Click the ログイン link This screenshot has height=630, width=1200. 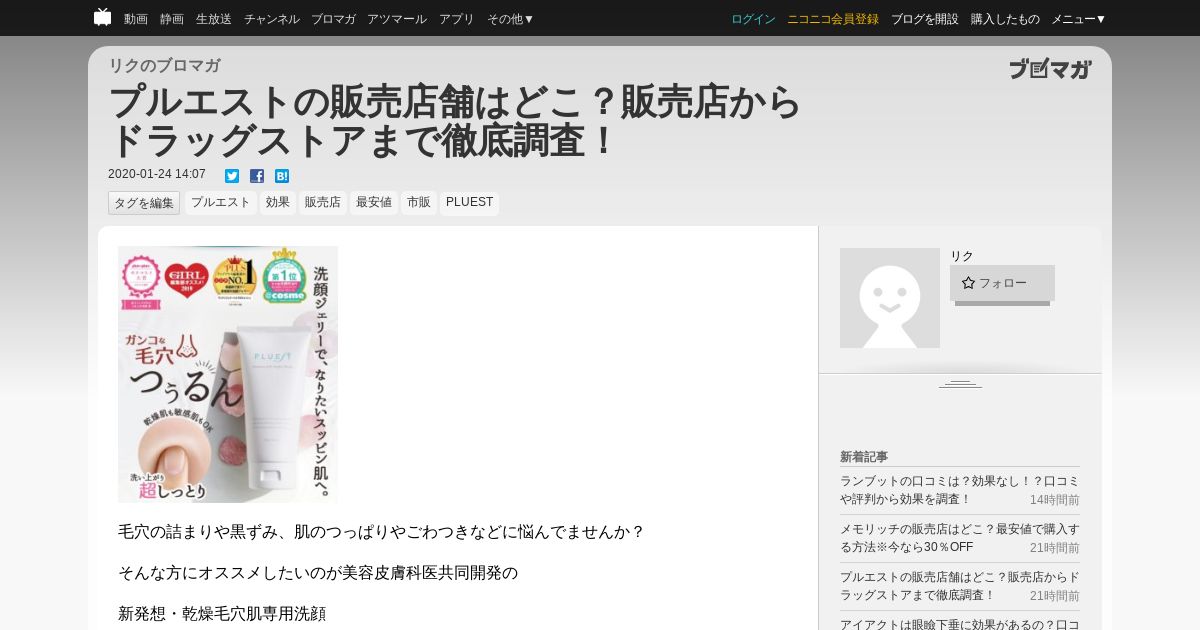coord(753,19)
